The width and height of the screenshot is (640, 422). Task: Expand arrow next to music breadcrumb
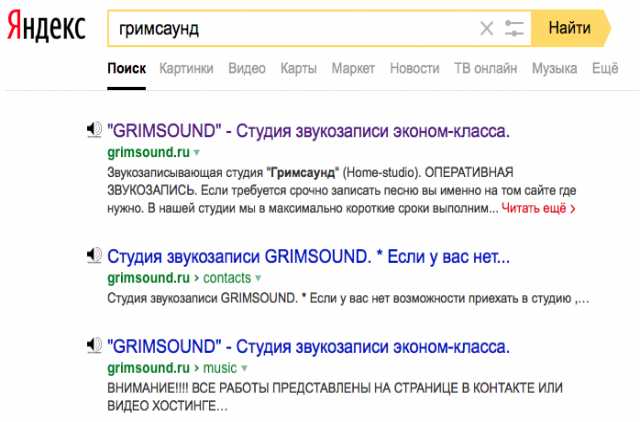pos(244,368)
